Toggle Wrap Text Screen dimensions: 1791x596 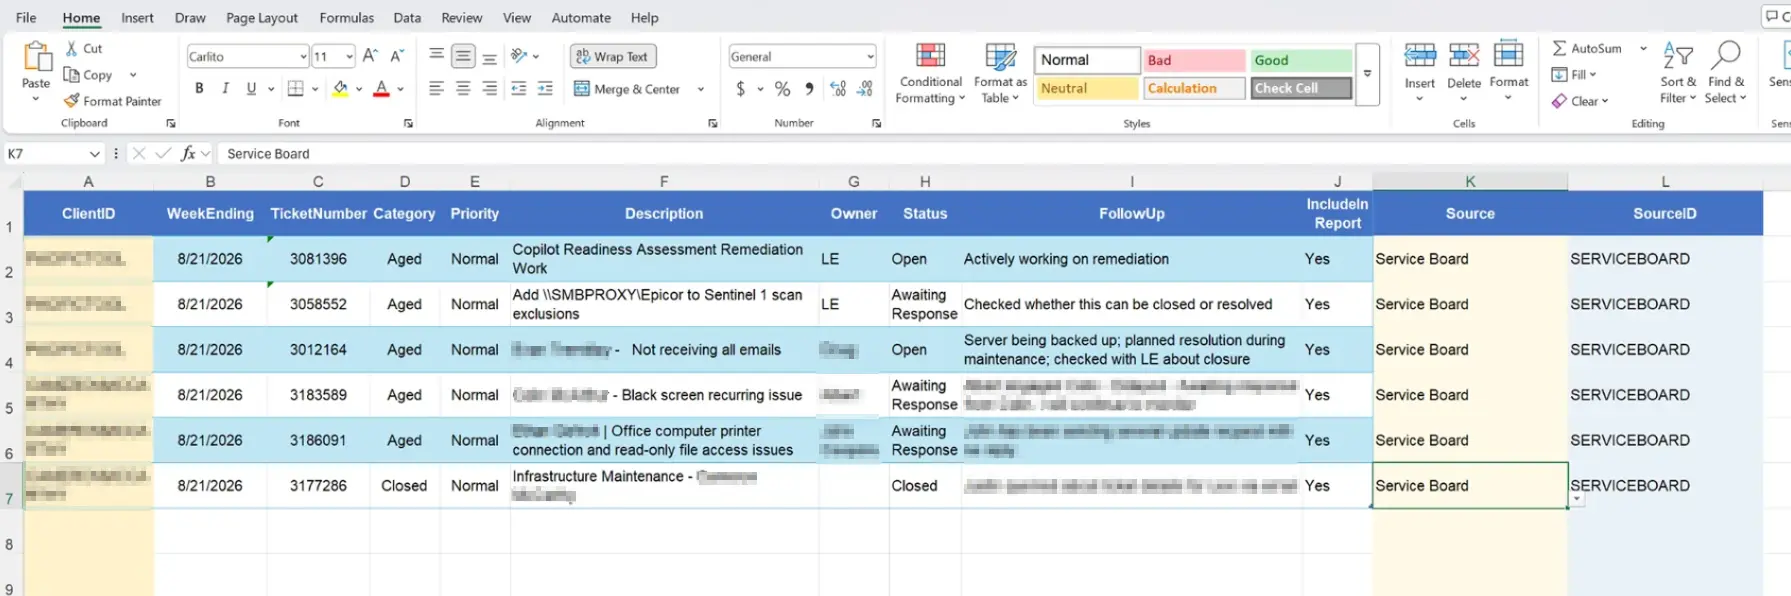click(x=613, y=57)
